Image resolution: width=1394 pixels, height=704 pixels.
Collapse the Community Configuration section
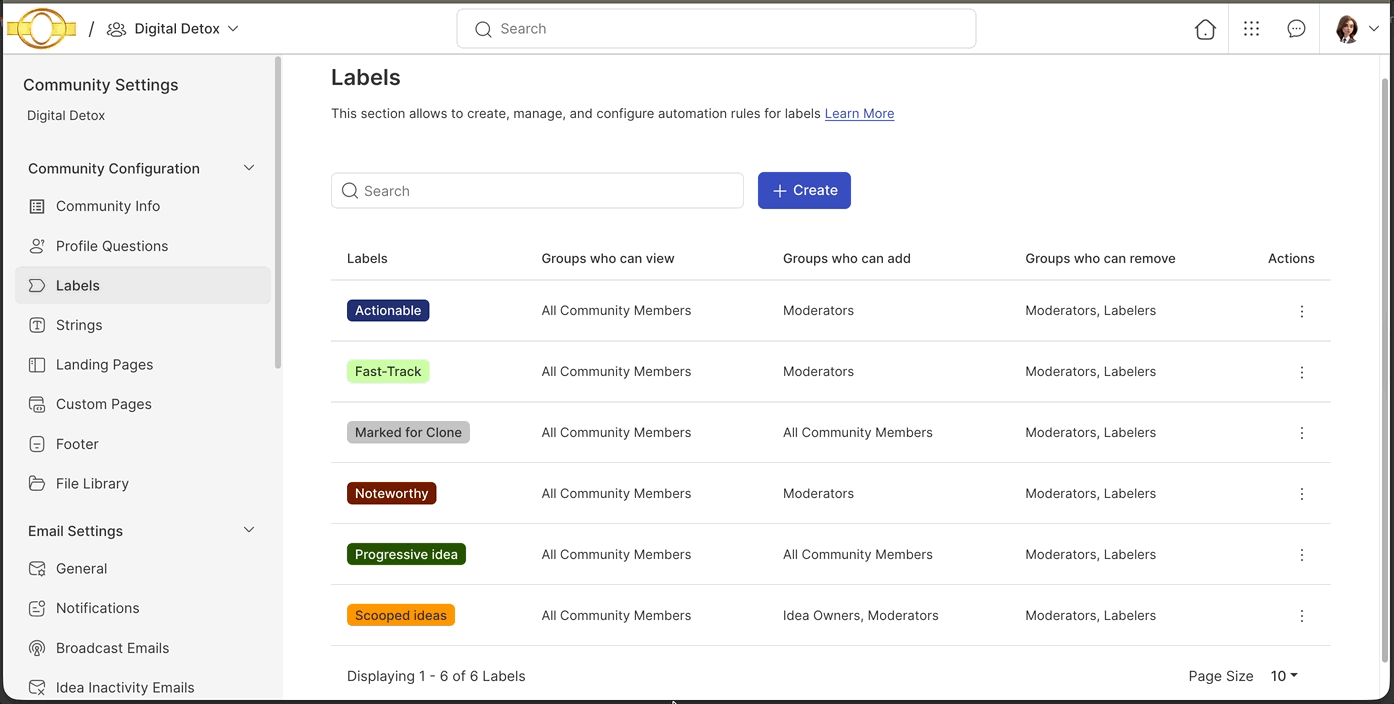248,168
